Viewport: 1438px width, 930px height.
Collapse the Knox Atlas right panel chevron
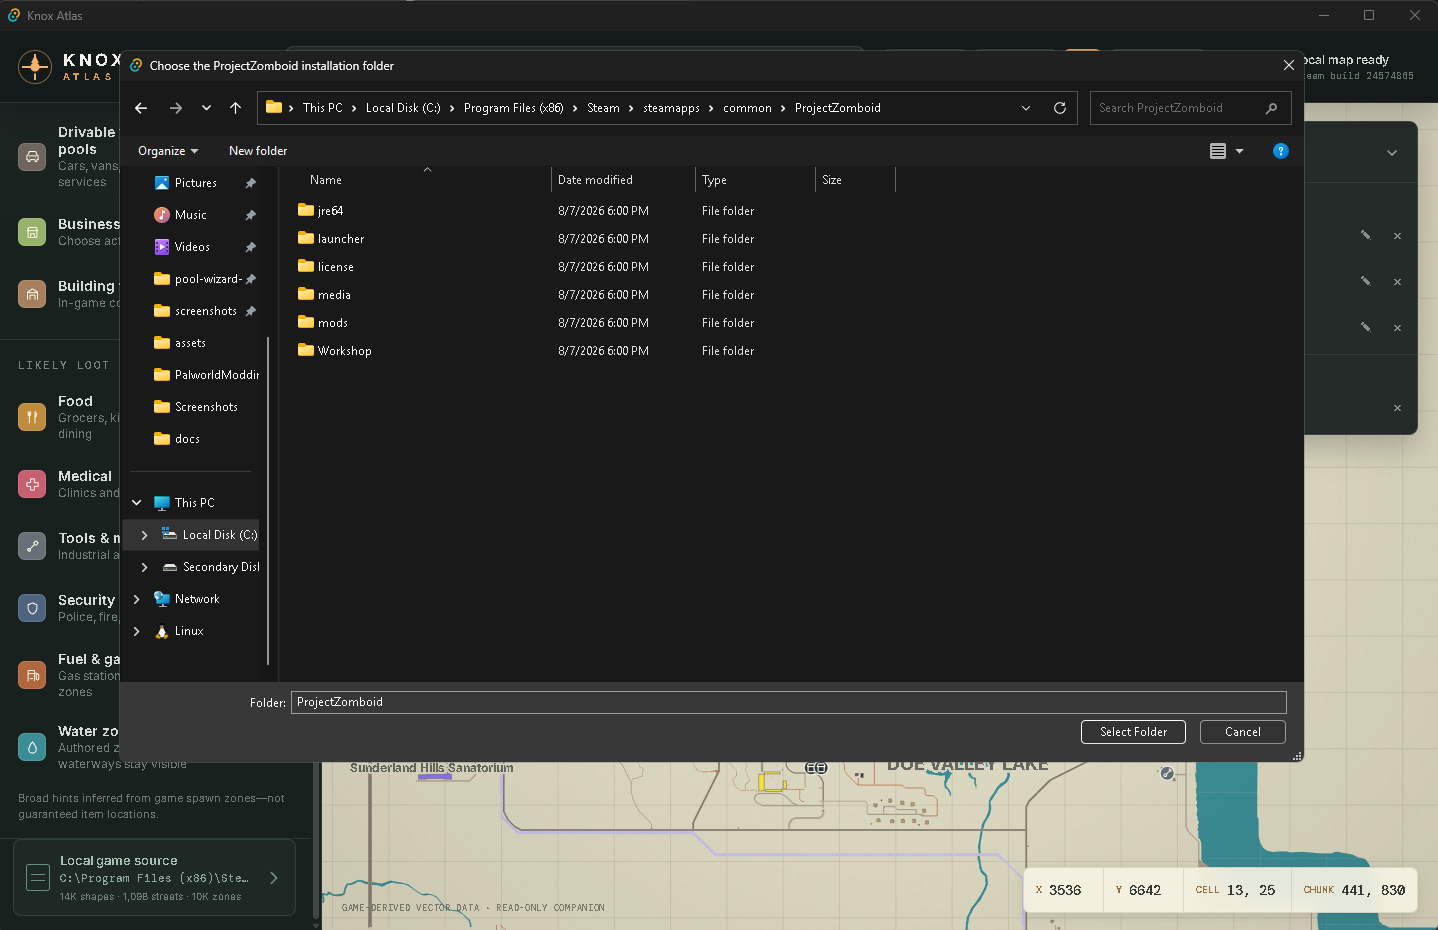coord(1392,153)
